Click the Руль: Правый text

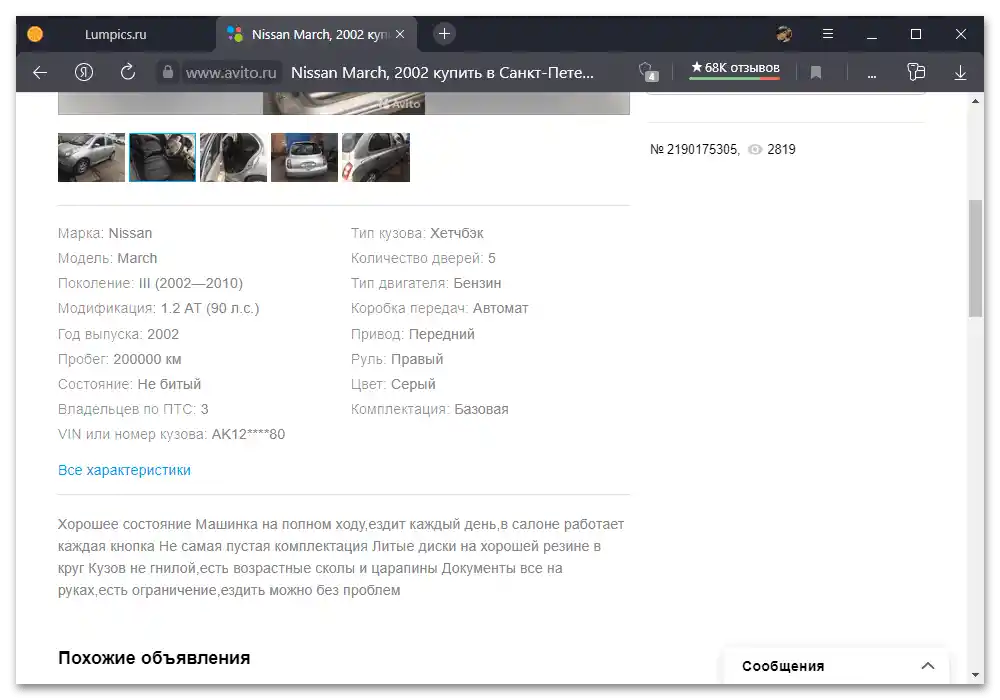(397, 359)
